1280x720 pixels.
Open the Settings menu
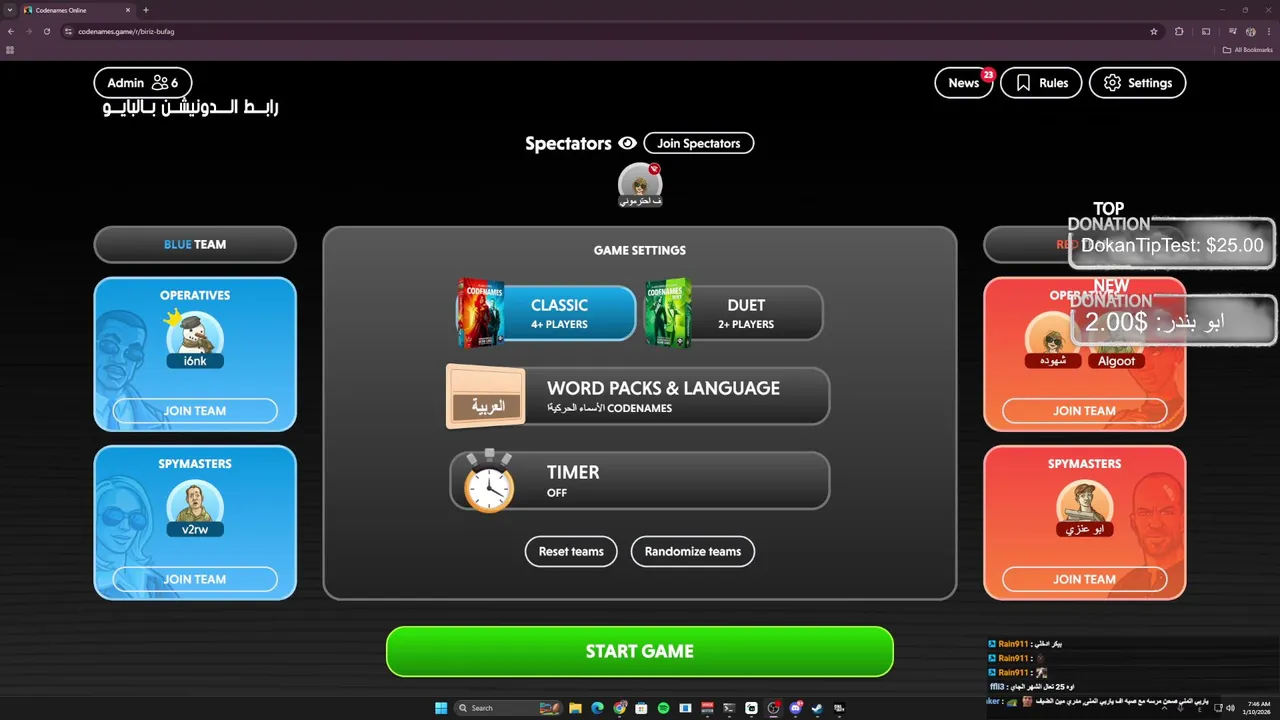coord(1138,83)
